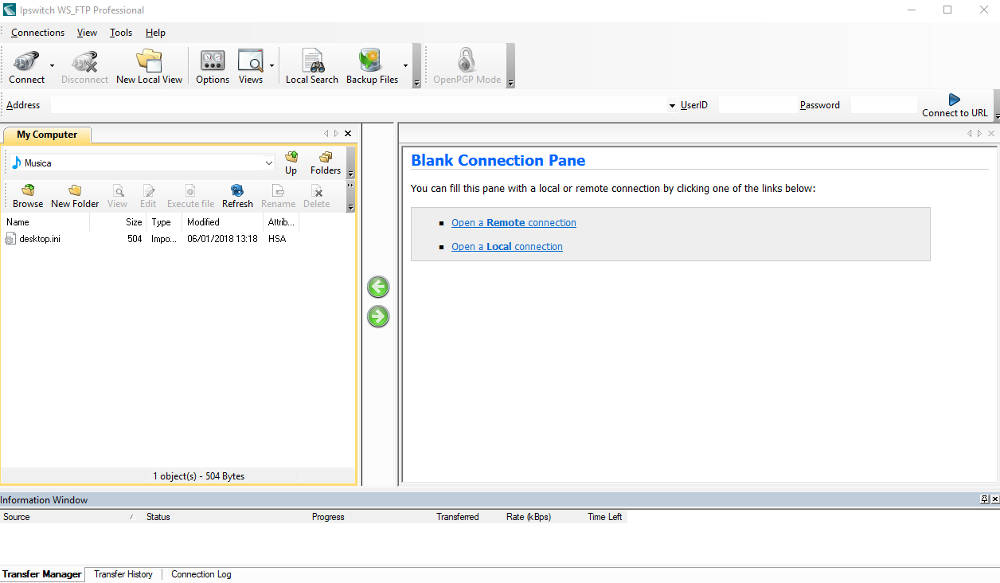Open the Musica folder path dropdown

268,163
